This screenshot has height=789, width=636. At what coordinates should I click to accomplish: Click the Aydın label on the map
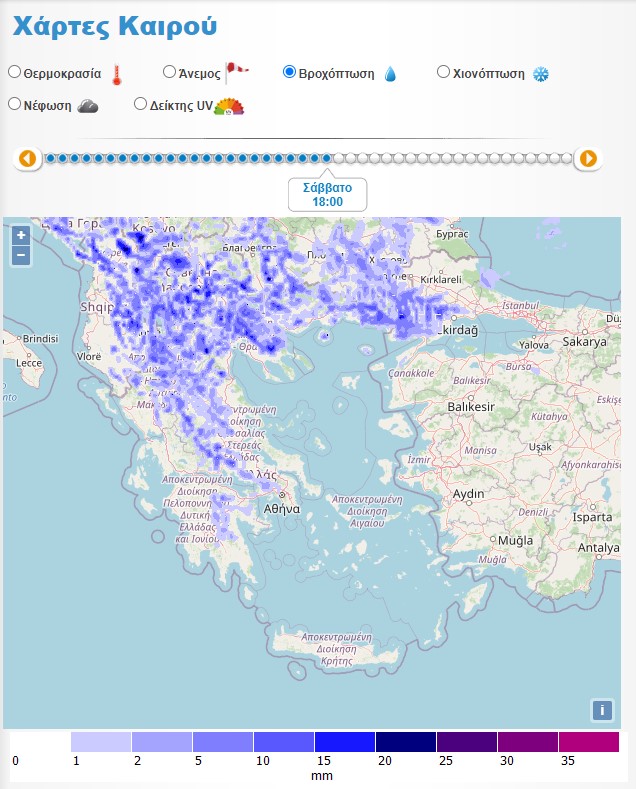[x=468, y=494]
